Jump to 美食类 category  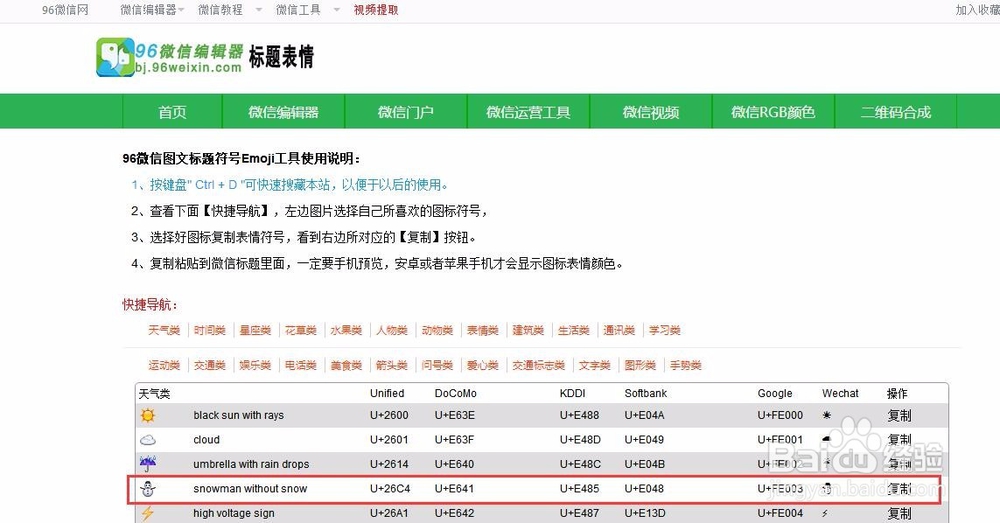click(x=346, y=365)
